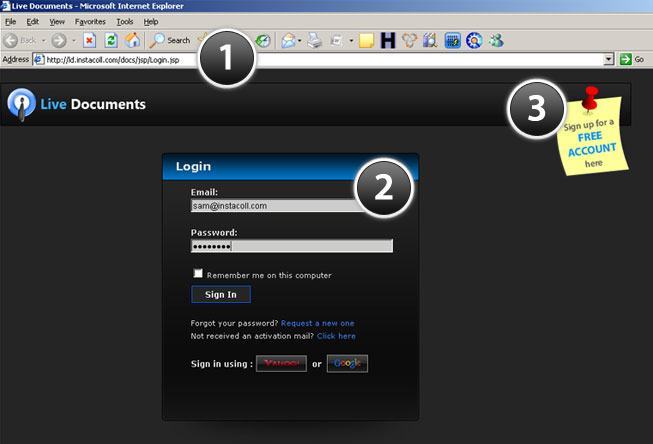Open the Search pane in toolbar
This screenshot has height=444, width=653.
[170, 40]
